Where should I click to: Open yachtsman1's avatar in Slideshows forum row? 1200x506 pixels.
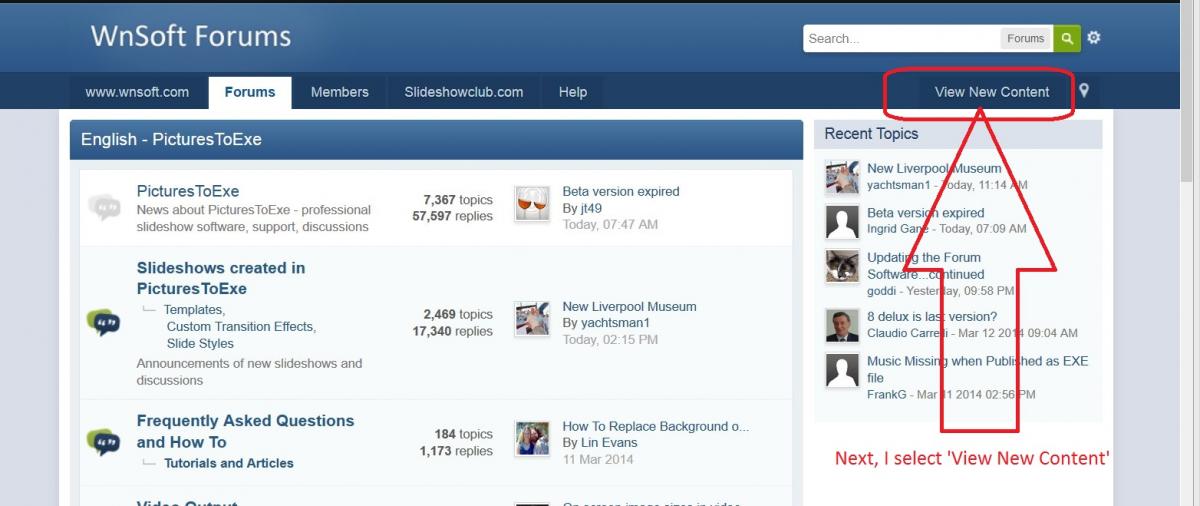532,318
